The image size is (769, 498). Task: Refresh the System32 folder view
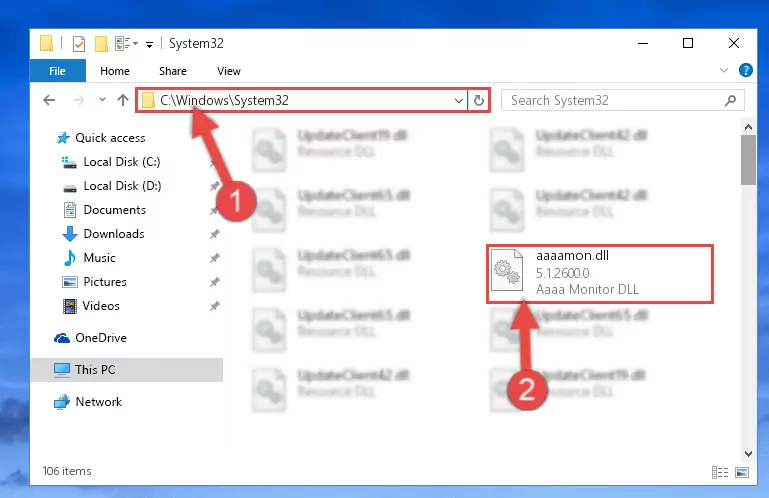click(x=479, y=101)
